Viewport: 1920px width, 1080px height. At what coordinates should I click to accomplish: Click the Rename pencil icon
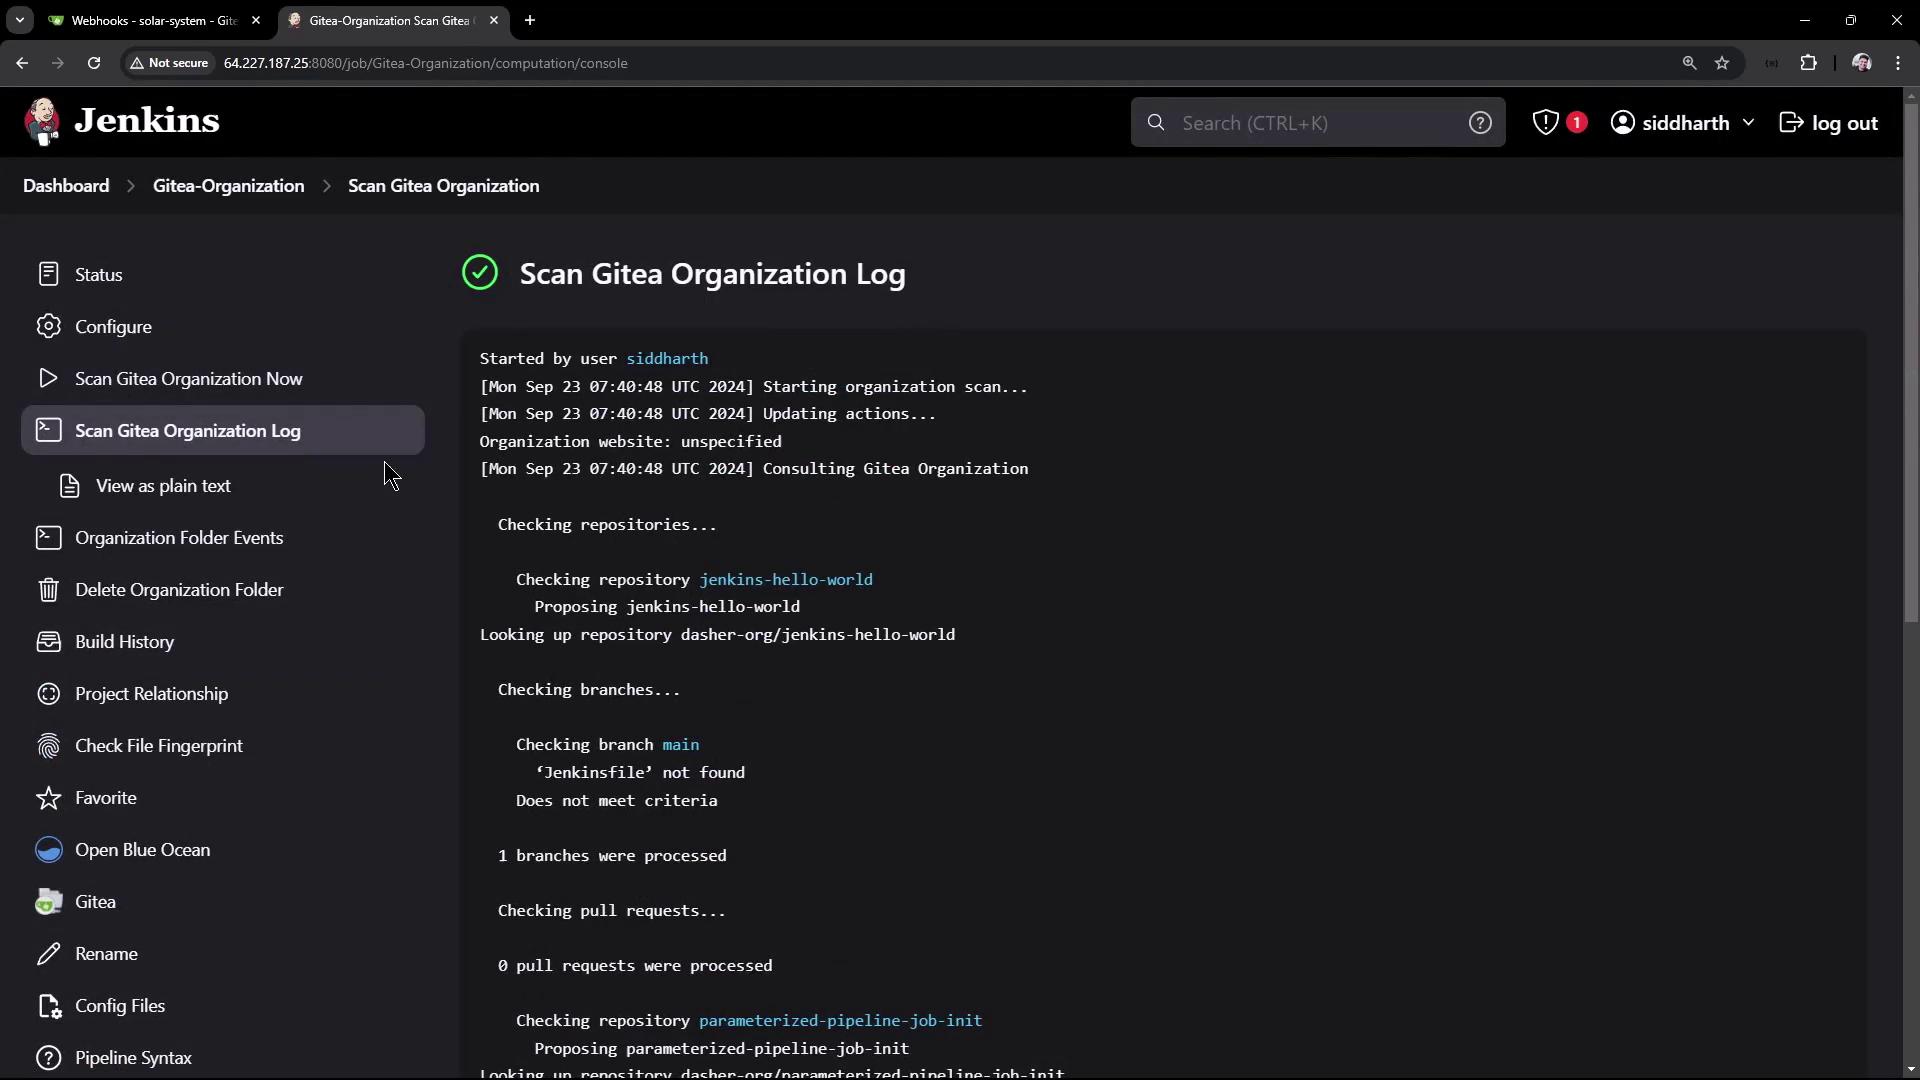click(x=48, y=954)
